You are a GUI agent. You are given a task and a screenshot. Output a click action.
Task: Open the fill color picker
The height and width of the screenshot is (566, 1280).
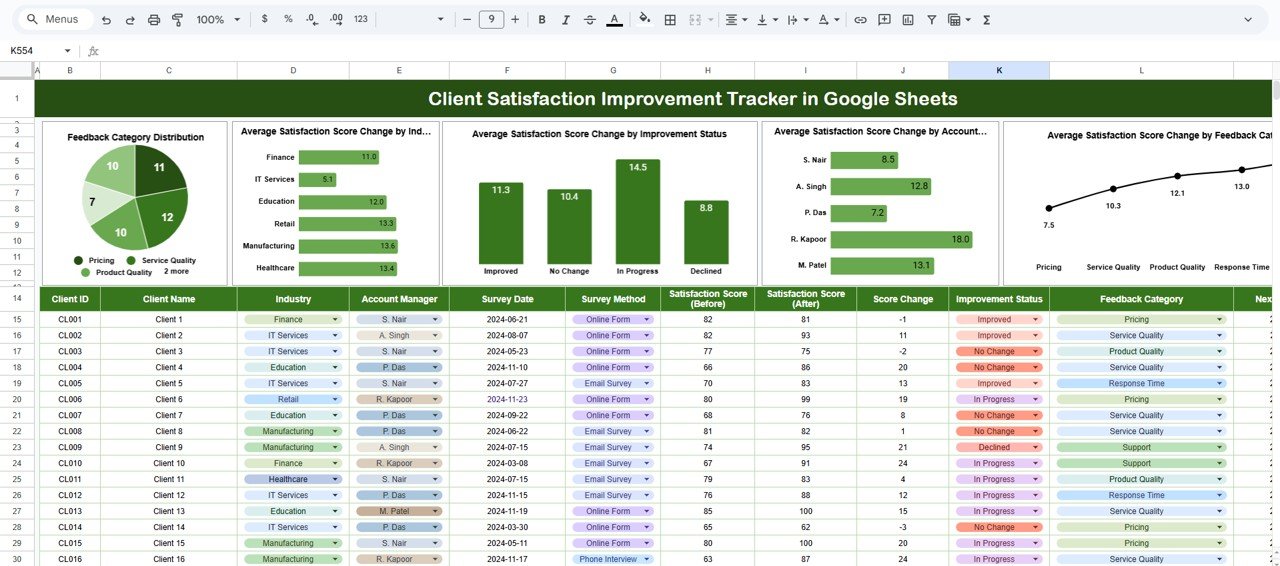point(644,19)
